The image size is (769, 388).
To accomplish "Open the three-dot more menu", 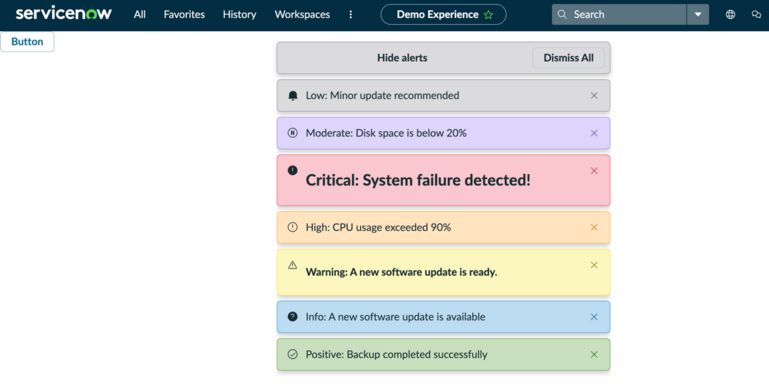I will [x=351, y=15].
